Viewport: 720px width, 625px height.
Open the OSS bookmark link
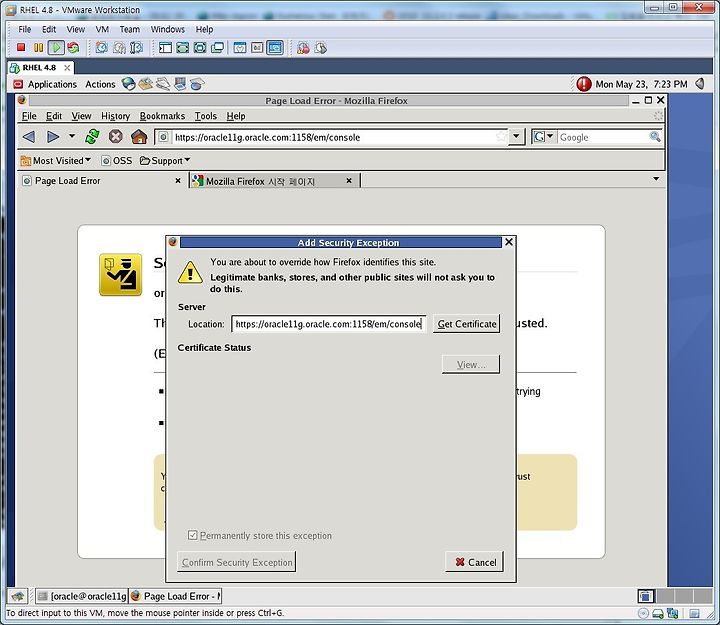tap(117, 161)
